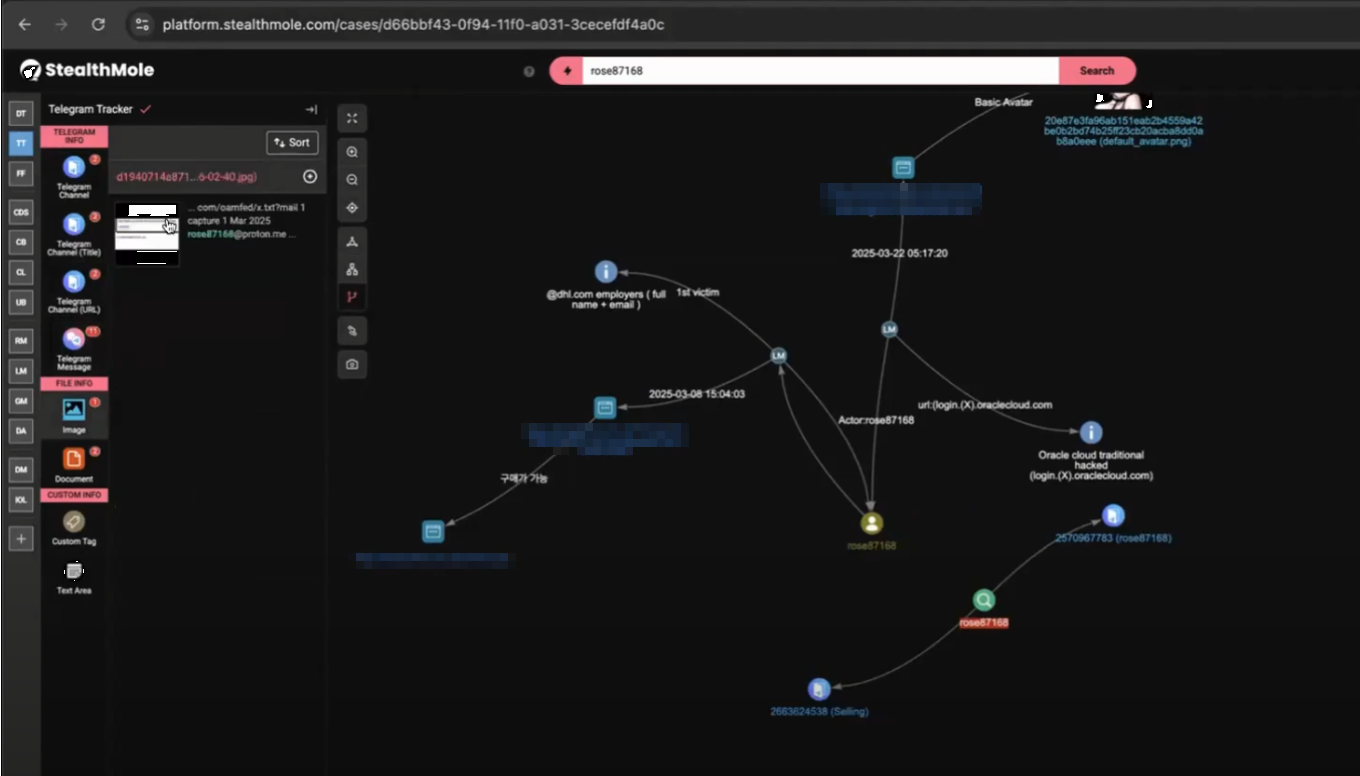The width and height of the screenshot is (1360, 776).
Task: Open the GM module button
Action: [21, 401]
